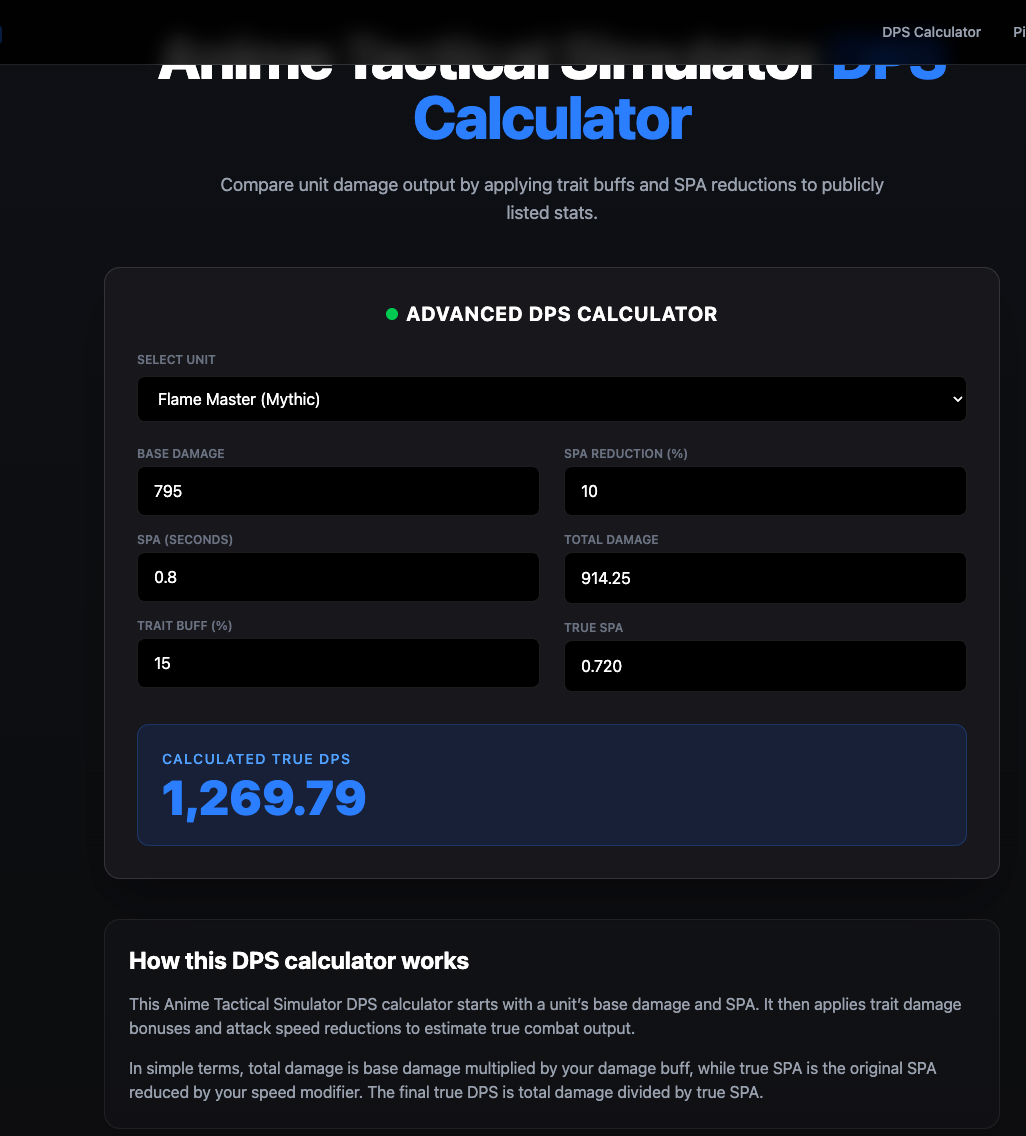
Task: Click the BASE DAMAGE label
Action: 181,453
